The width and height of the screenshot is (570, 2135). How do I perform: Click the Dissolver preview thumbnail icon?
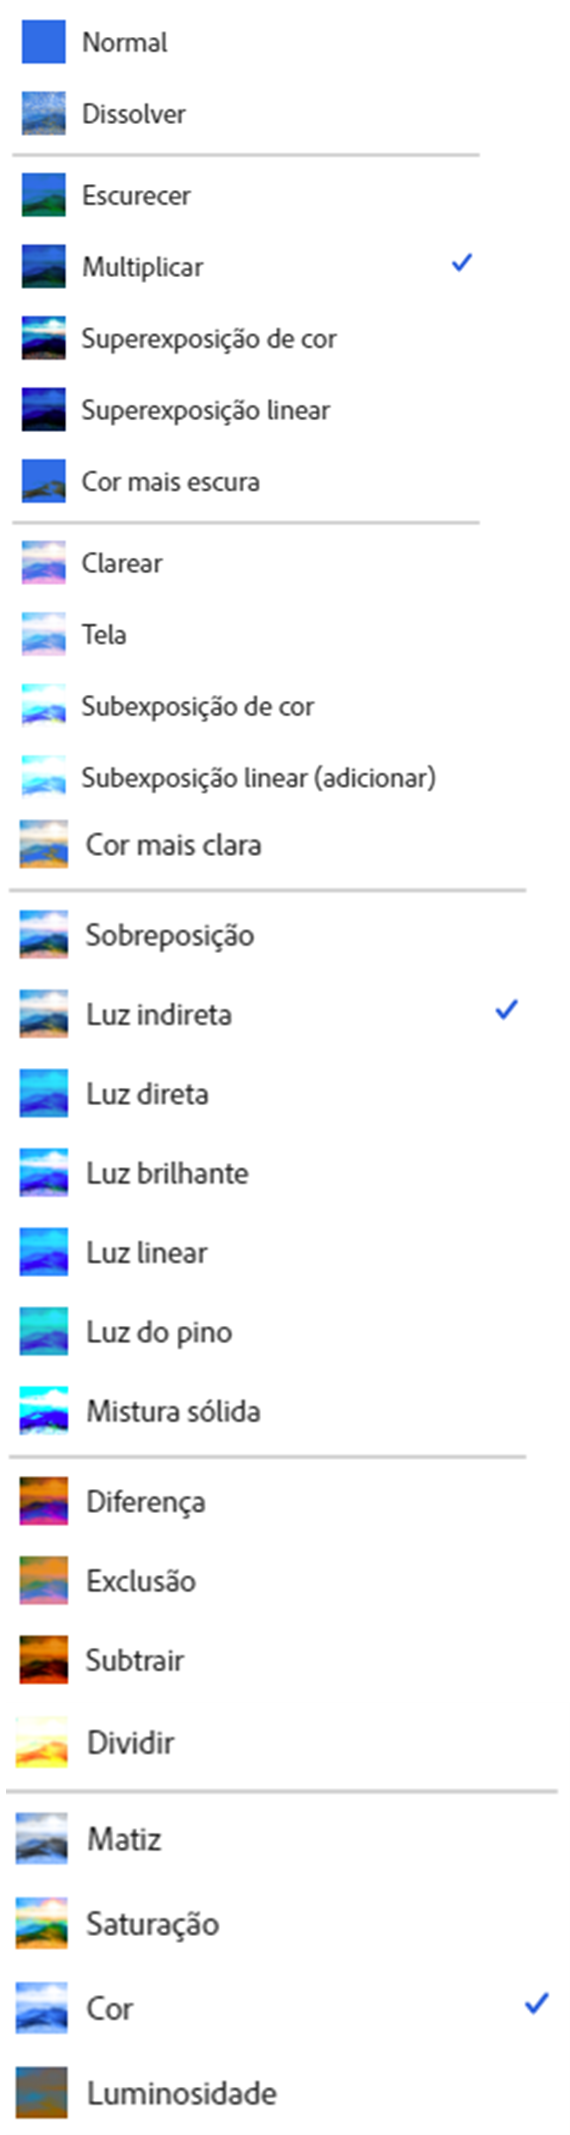pos(44,114)
